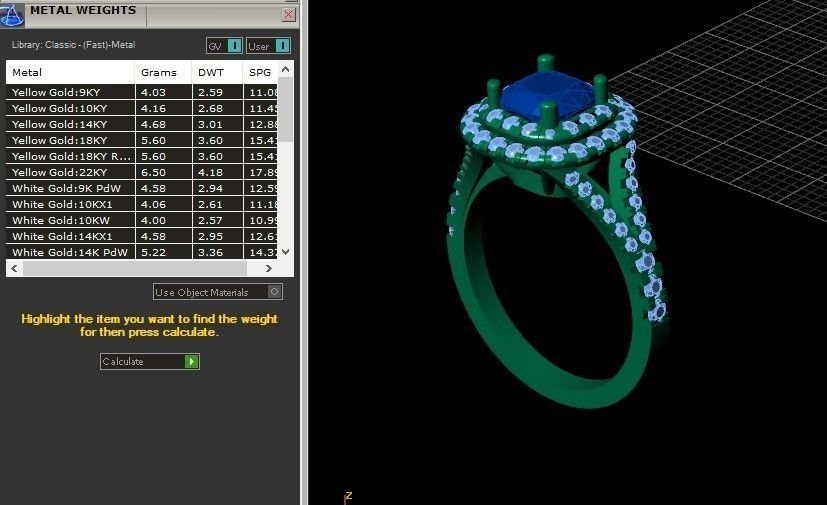Select White Gold:9K PdW row
This screenshot has height=505, width=827.
pos(142,188)
